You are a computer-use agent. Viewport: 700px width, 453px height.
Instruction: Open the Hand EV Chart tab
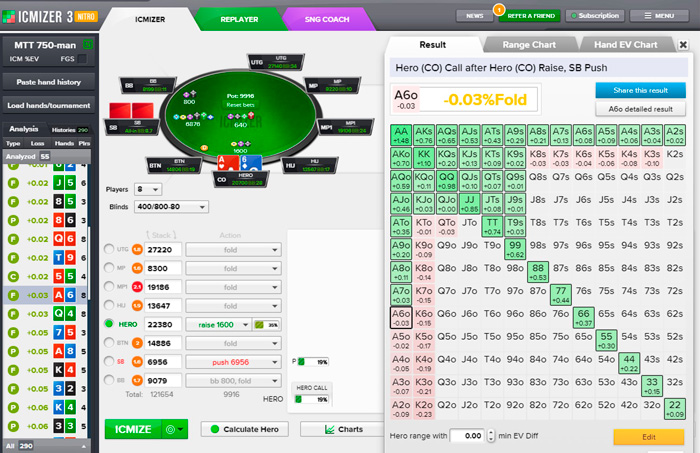(625, 45)
